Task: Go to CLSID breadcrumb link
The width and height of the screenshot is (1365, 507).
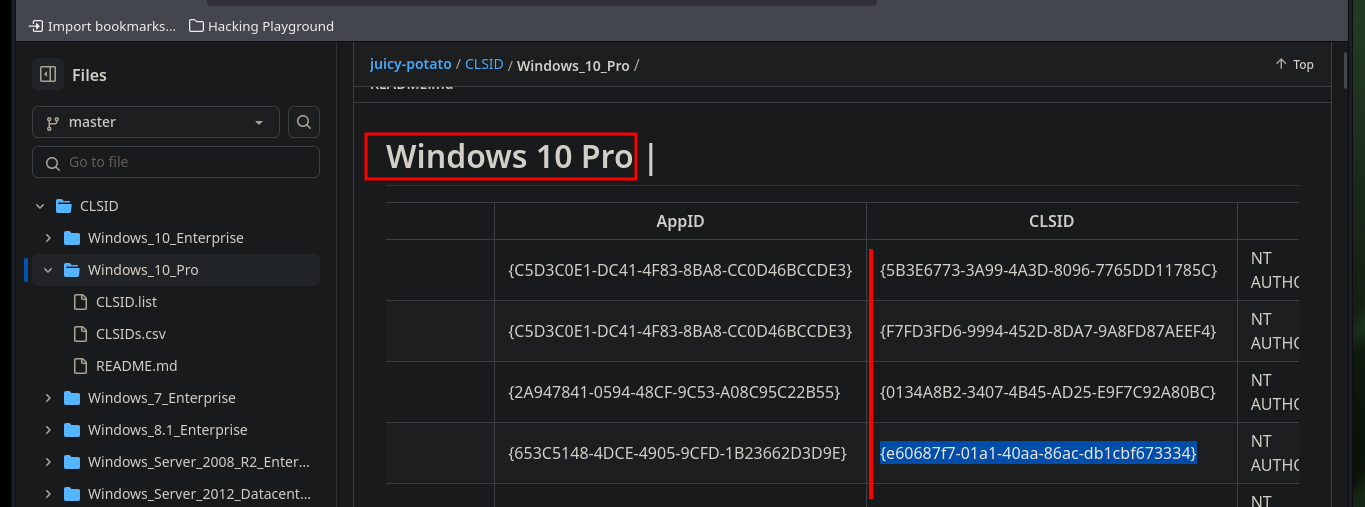Action: [x=484, y=64]
